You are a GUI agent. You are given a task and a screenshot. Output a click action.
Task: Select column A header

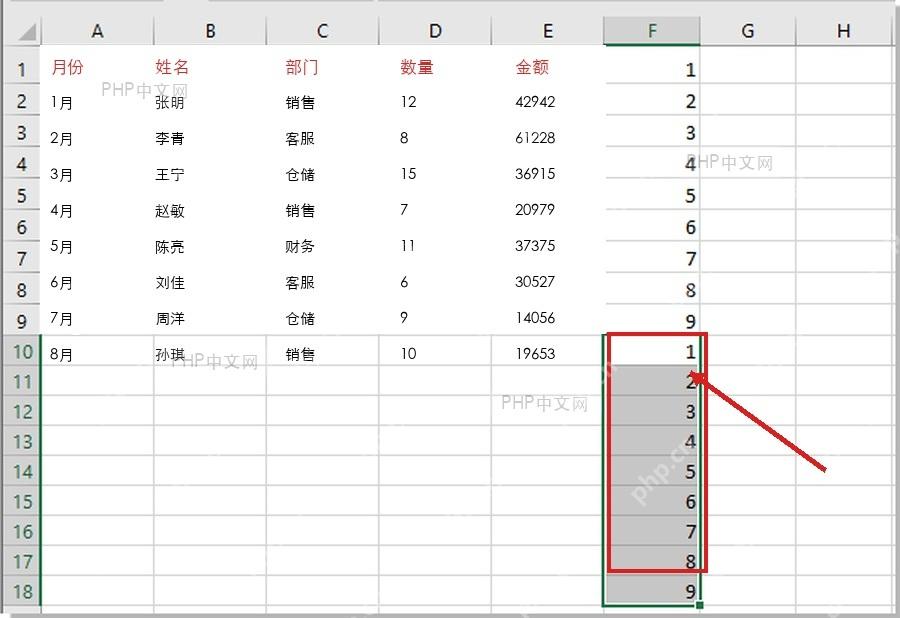point(97,31)
